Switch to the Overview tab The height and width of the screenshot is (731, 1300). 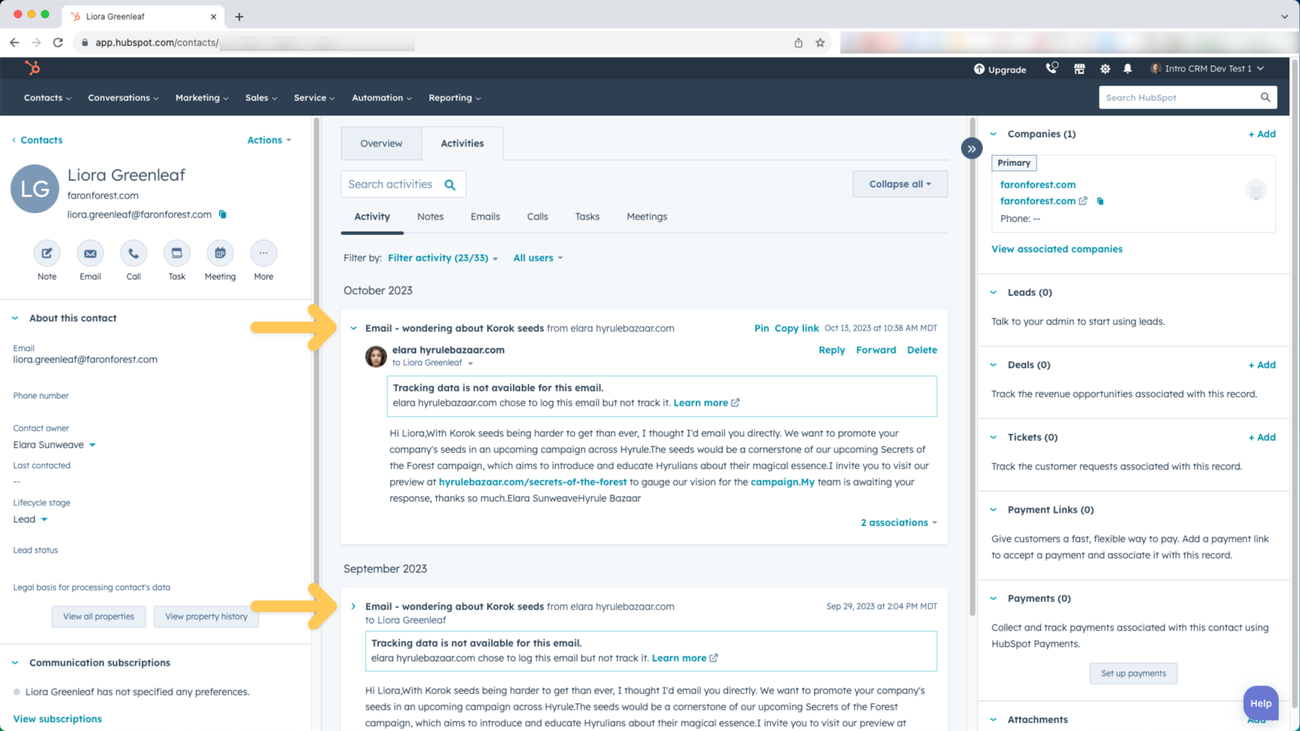pyautogui.click(x=381, y=143)
